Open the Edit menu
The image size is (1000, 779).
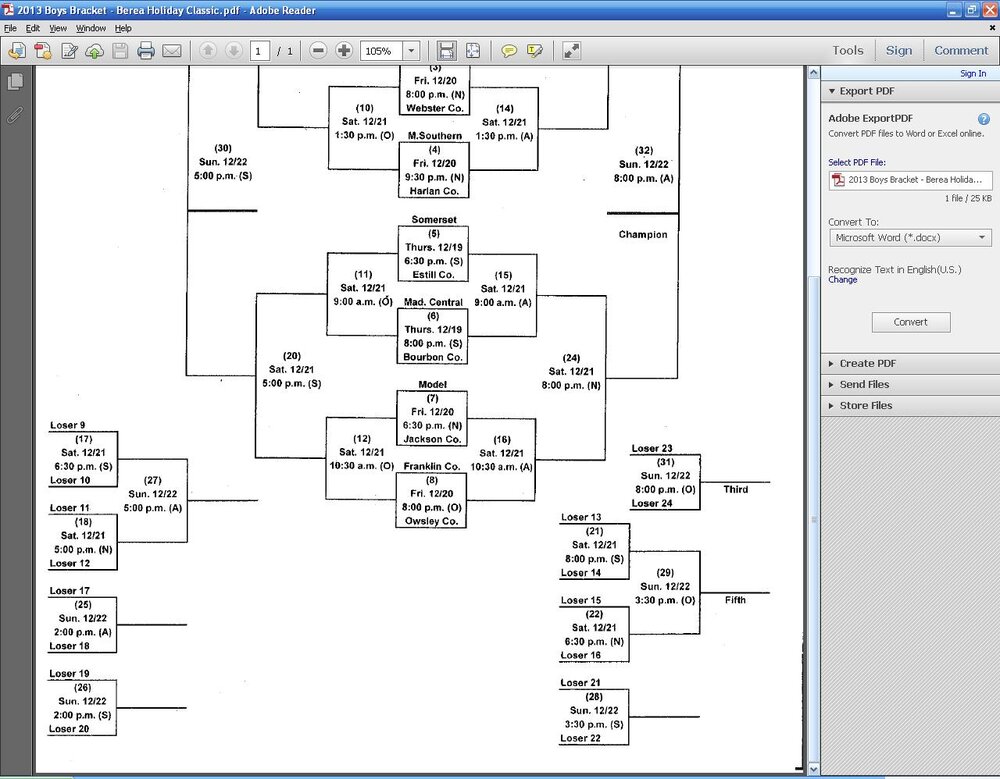coord(33,28)
